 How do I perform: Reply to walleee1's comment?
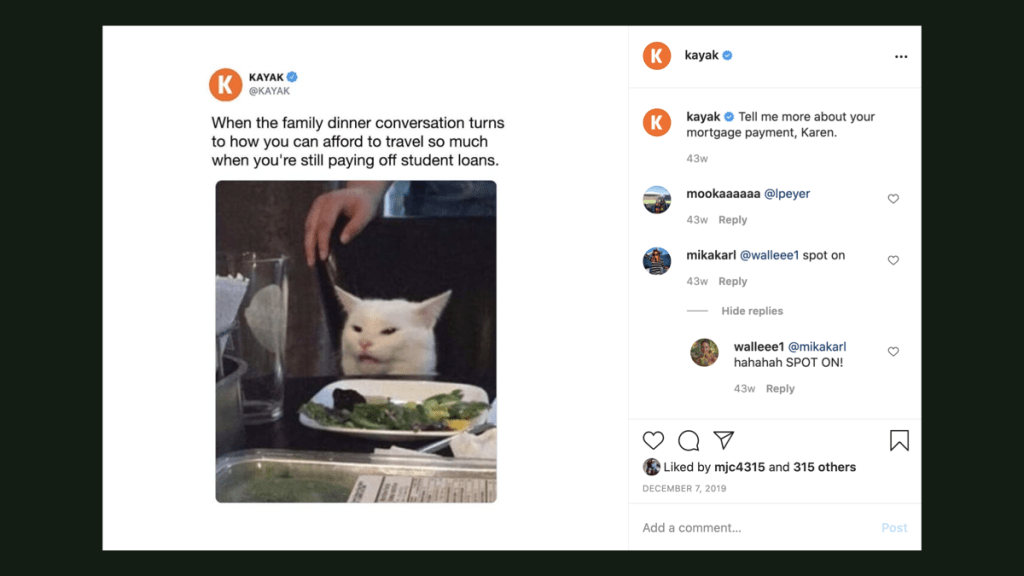[x=780, y=389]
